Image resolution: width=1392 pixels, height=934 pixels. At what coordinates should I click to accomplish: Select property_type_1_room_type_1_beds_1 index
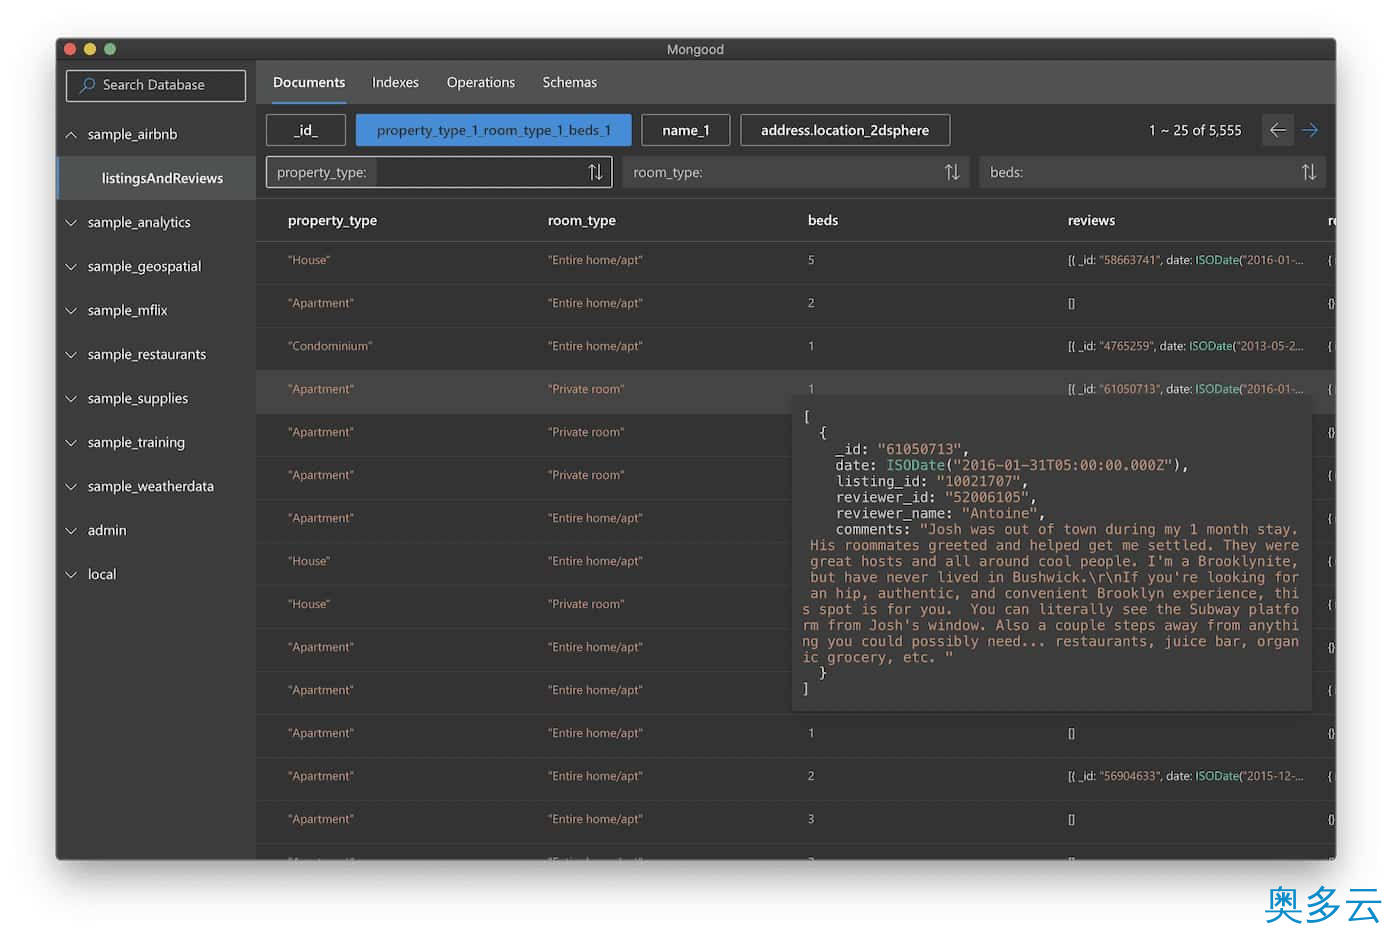(x=494, y=130)
